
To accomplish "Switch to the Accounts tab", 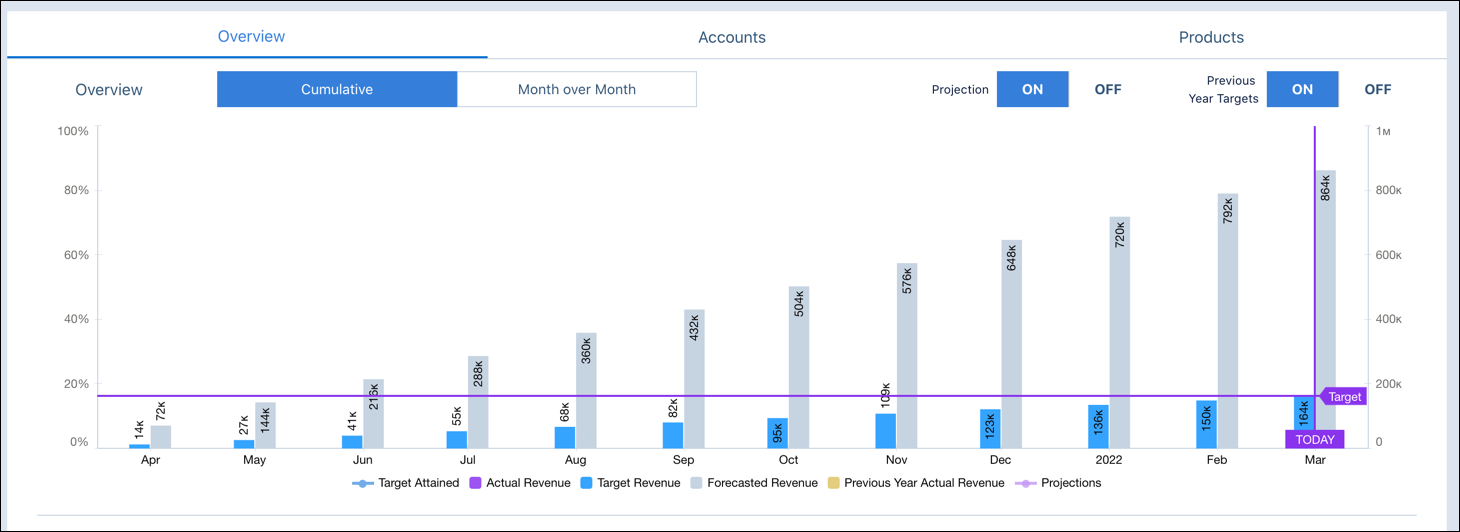I will click(x=731, y=37).
